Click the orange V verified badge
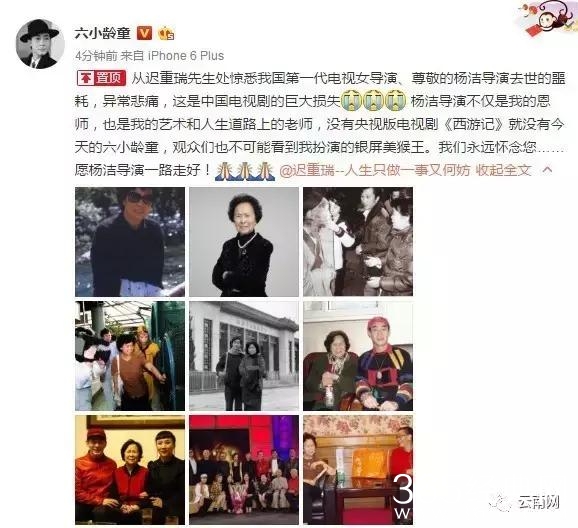 [144, 33]
